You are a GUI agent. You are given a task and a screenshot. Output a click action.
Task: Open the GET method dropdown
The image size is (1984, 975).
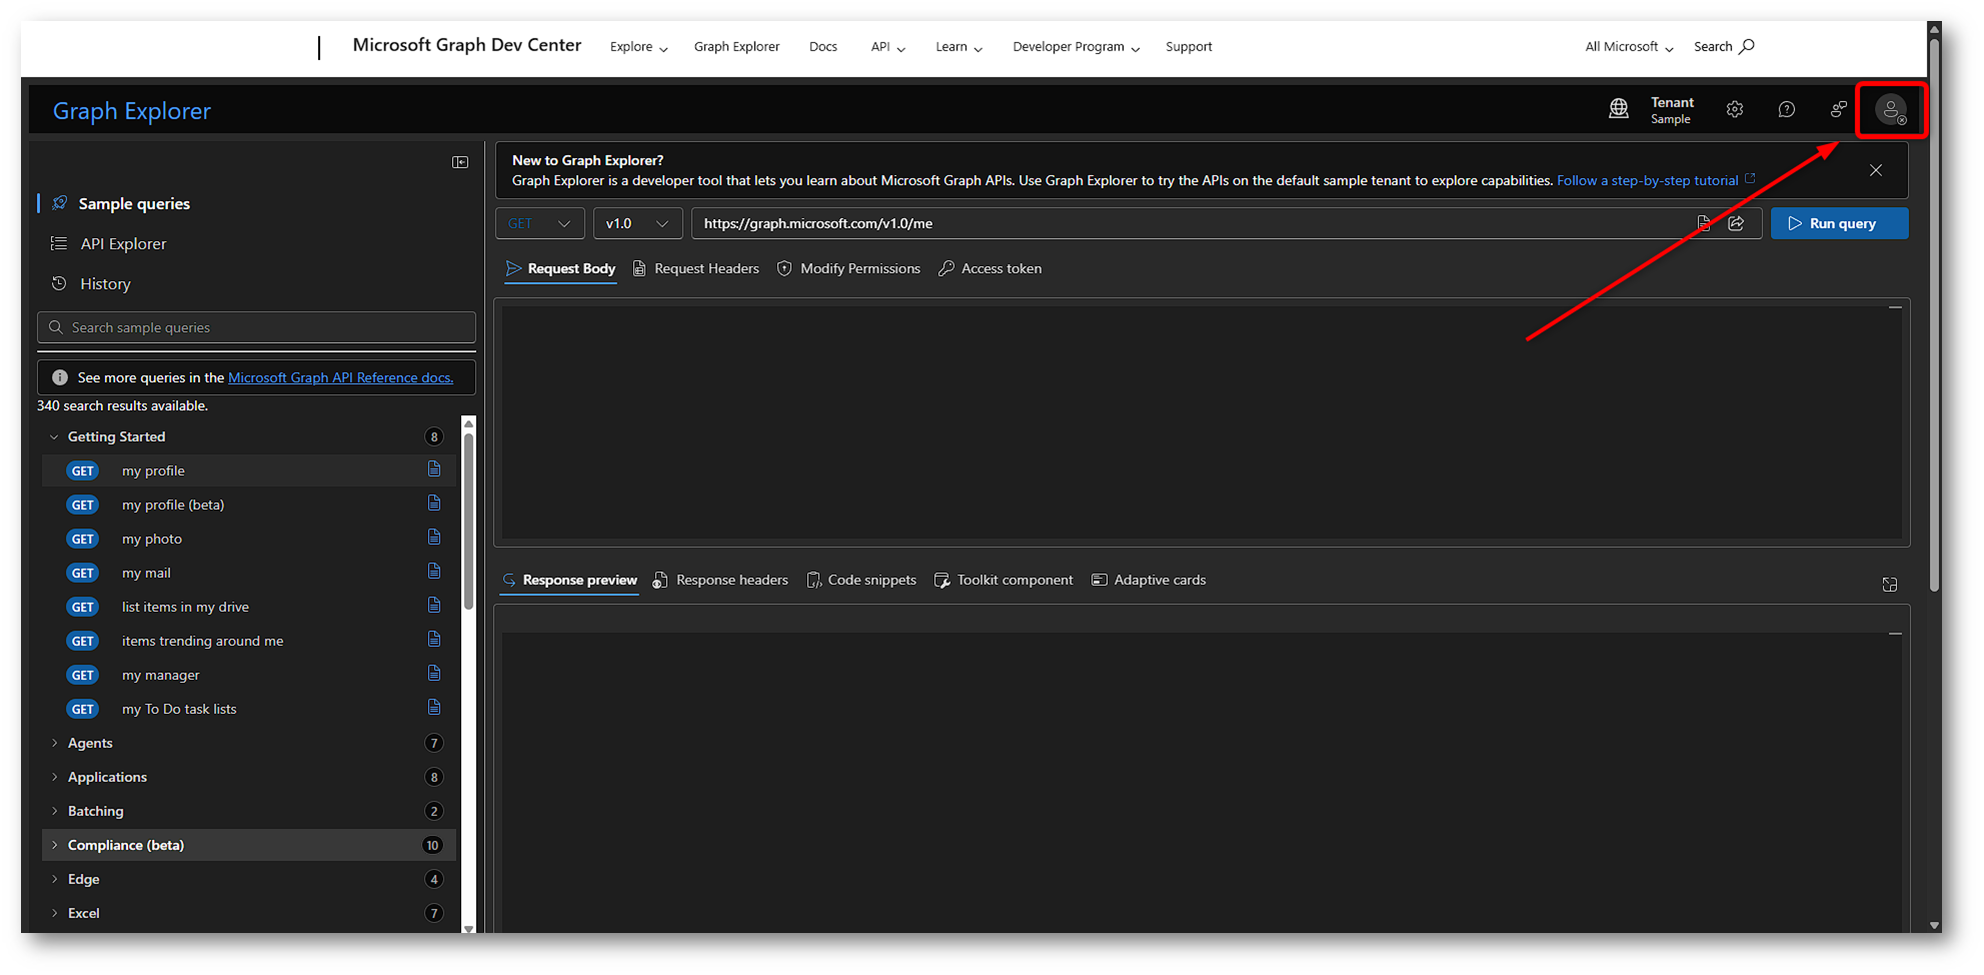[x=539, y=223]
